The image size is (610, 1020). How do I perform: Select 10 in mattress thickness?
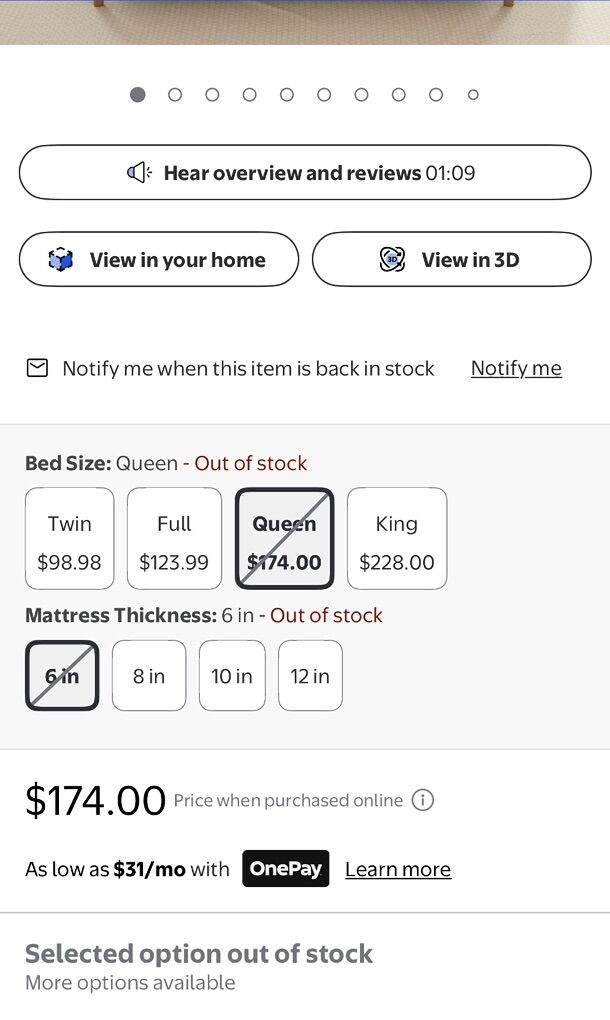pyautogui.click(x=232, y=676)
